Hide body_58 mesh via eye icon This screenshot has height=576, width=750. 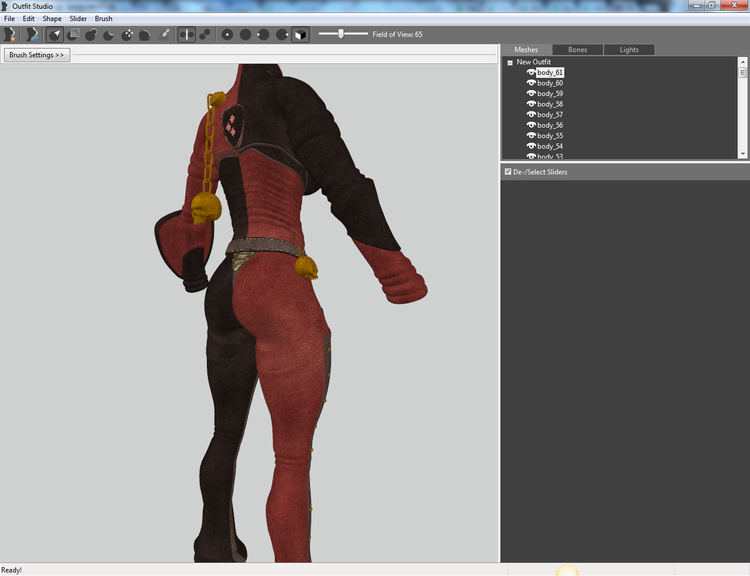coord(530,104)
